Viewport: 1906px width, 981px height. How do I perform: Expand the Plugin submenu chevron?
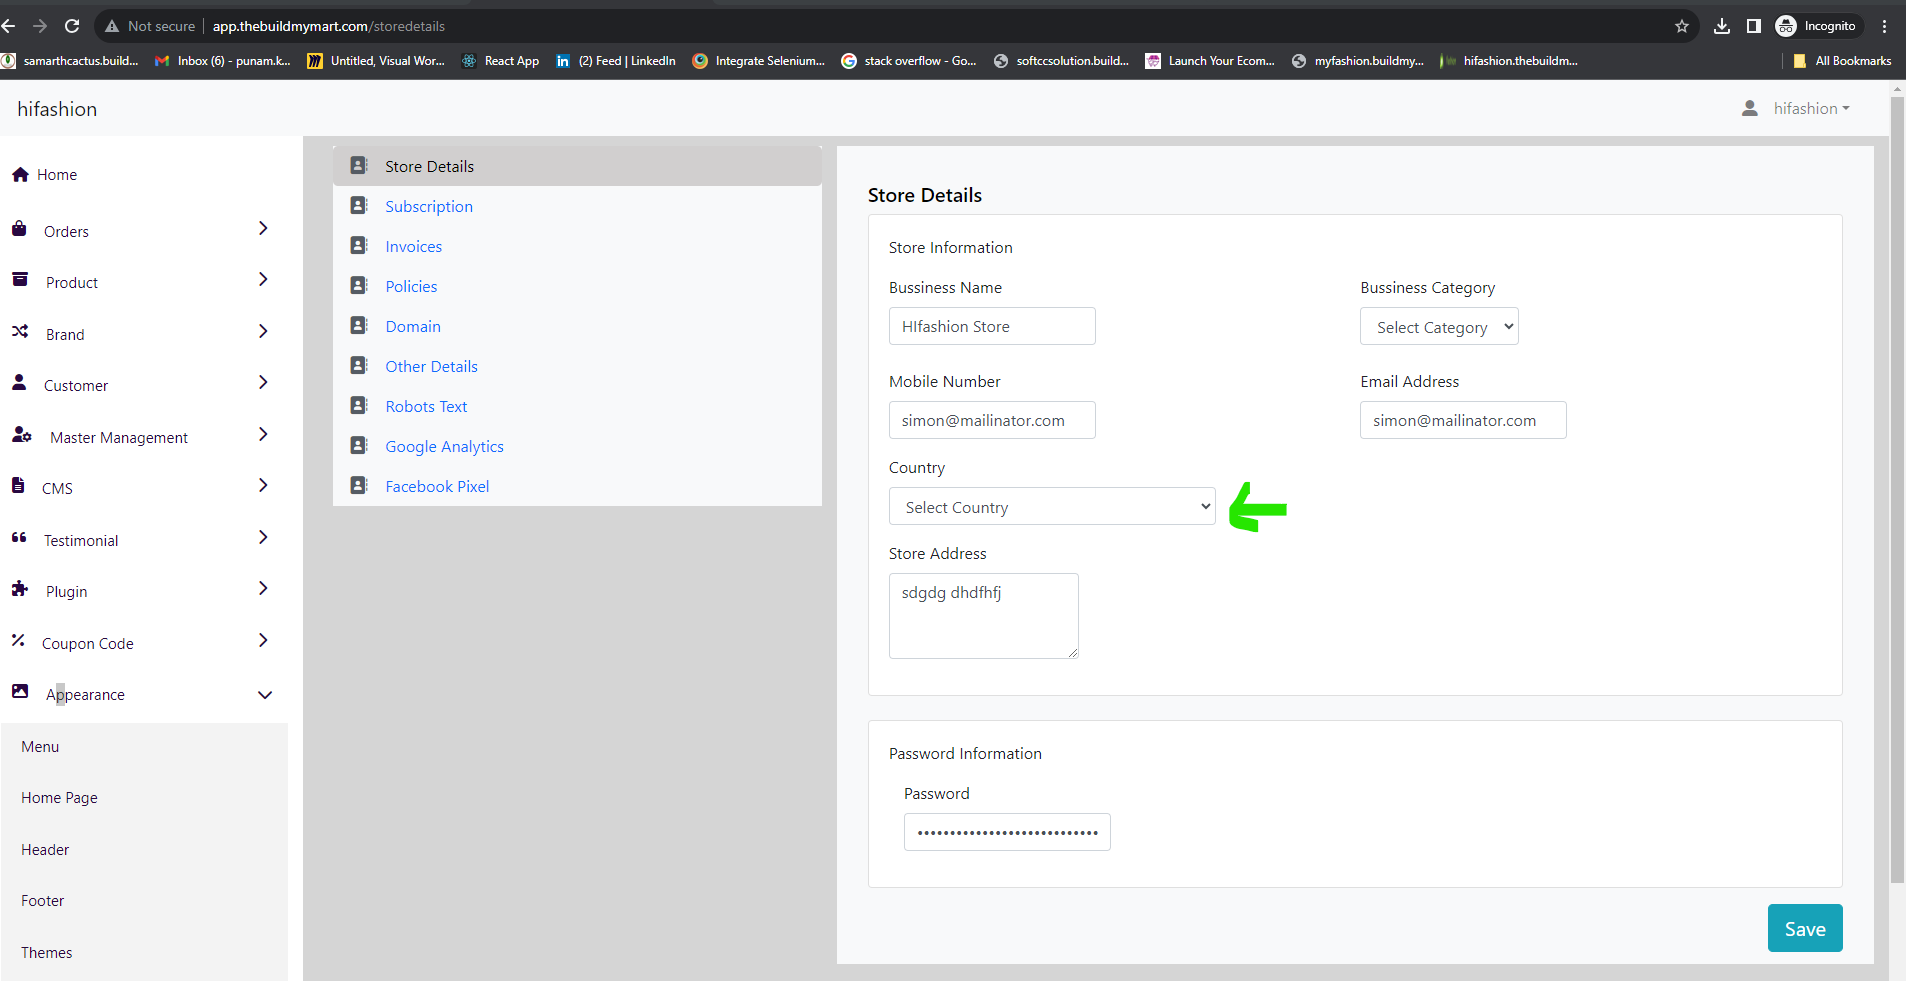point(263,588)
